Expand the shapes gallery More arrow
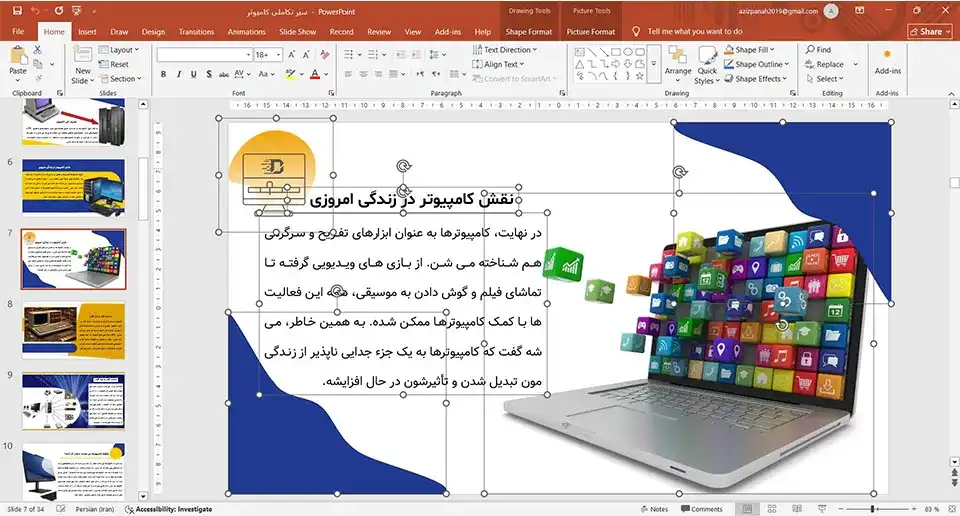This screenshot has height=516, width=960. click(x=653, y=64)
